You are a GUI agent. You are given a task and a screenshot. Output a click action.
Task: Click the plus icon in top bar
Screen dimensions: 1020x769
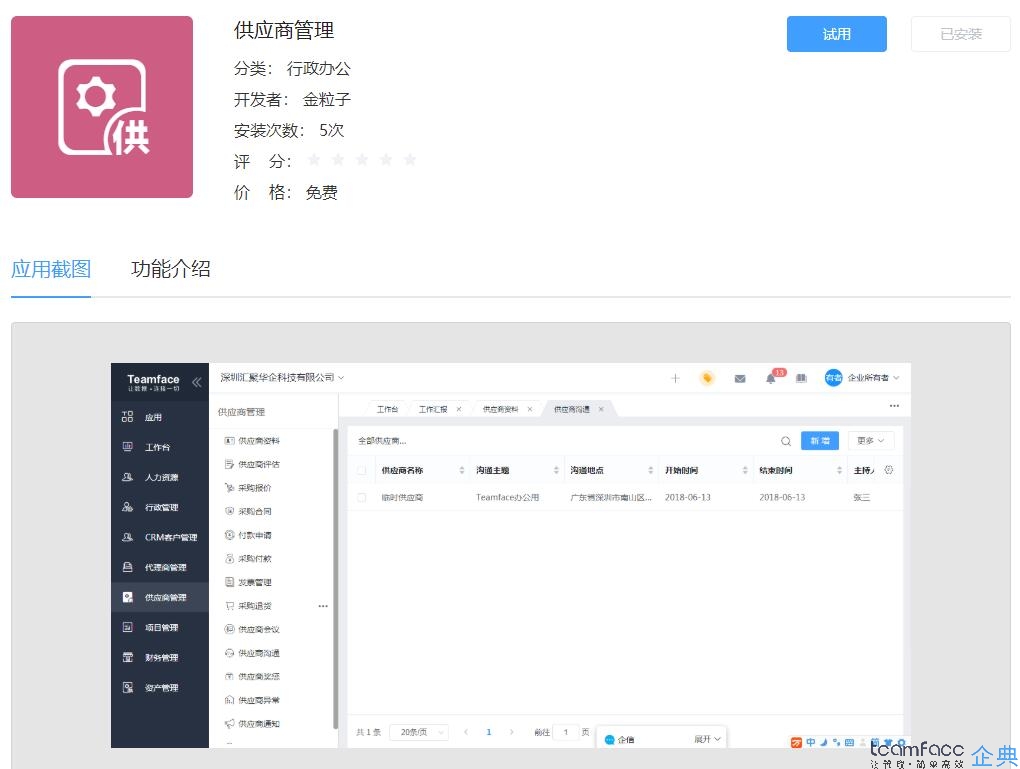(675, 378)
